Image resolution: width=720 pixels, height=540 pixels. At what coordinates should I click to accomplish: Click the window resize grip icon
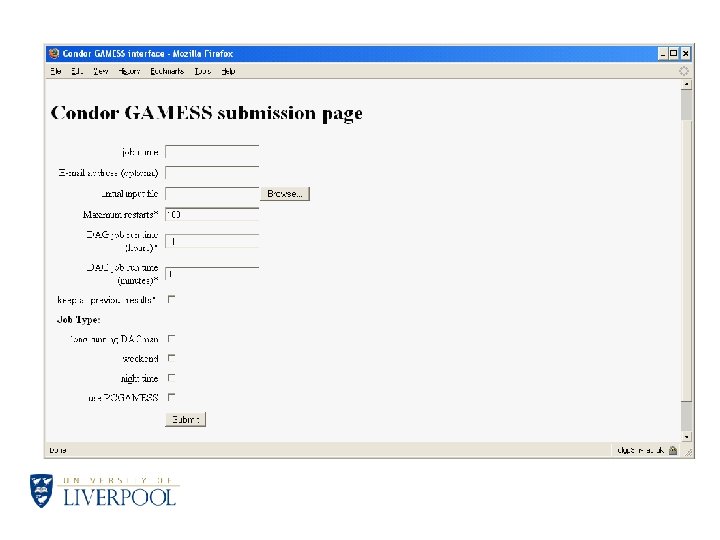point(688,452)
